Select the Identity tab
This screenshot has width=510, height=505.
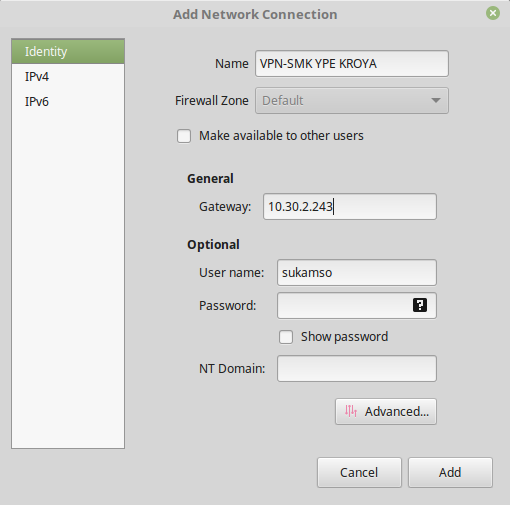[68, 52]
